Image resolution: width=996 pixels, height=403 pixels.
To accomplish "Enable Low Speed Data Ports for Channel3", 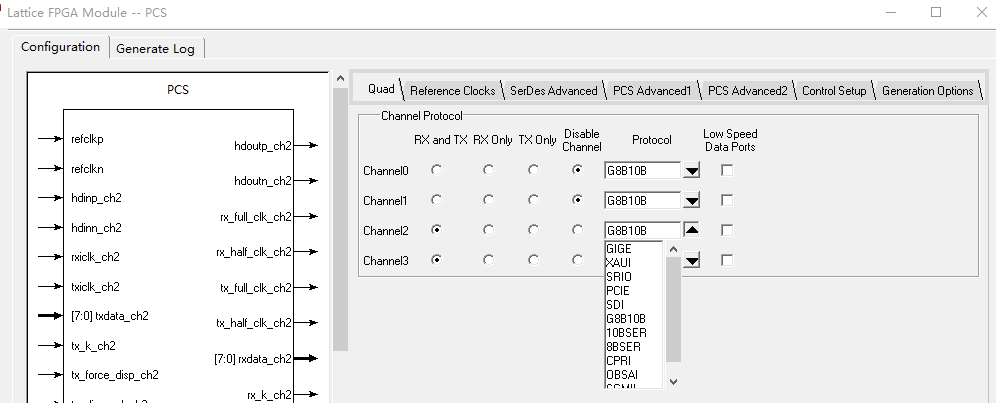I will [727, 260].
